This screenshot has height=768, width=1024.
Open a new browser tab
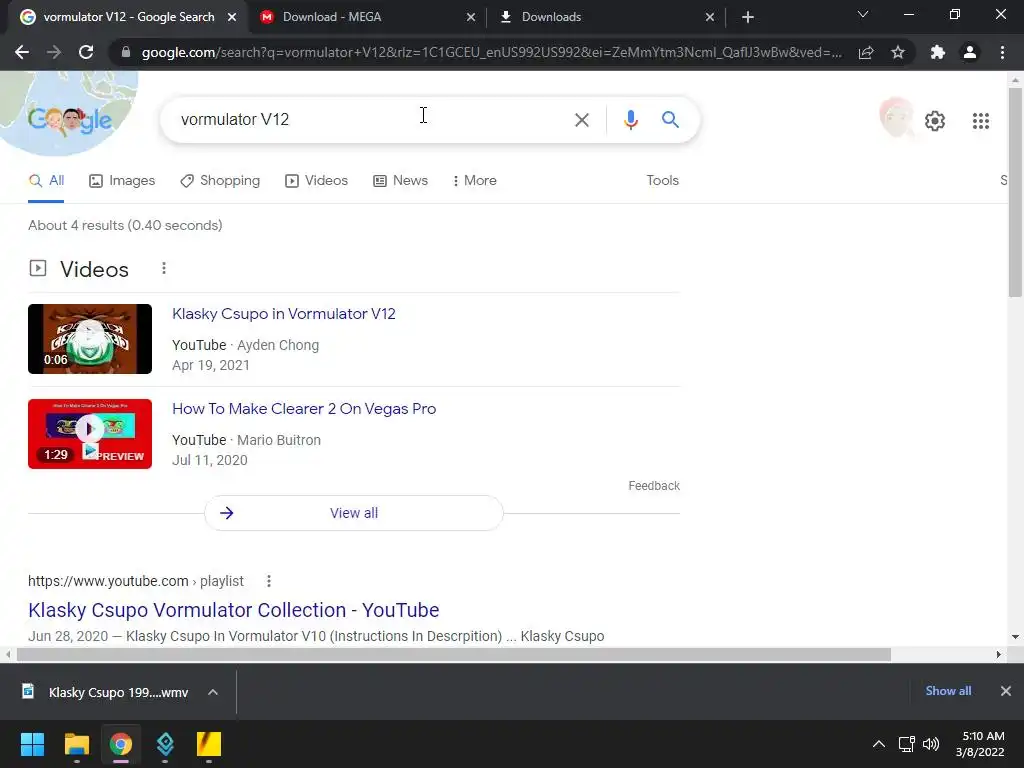(748, 17)
